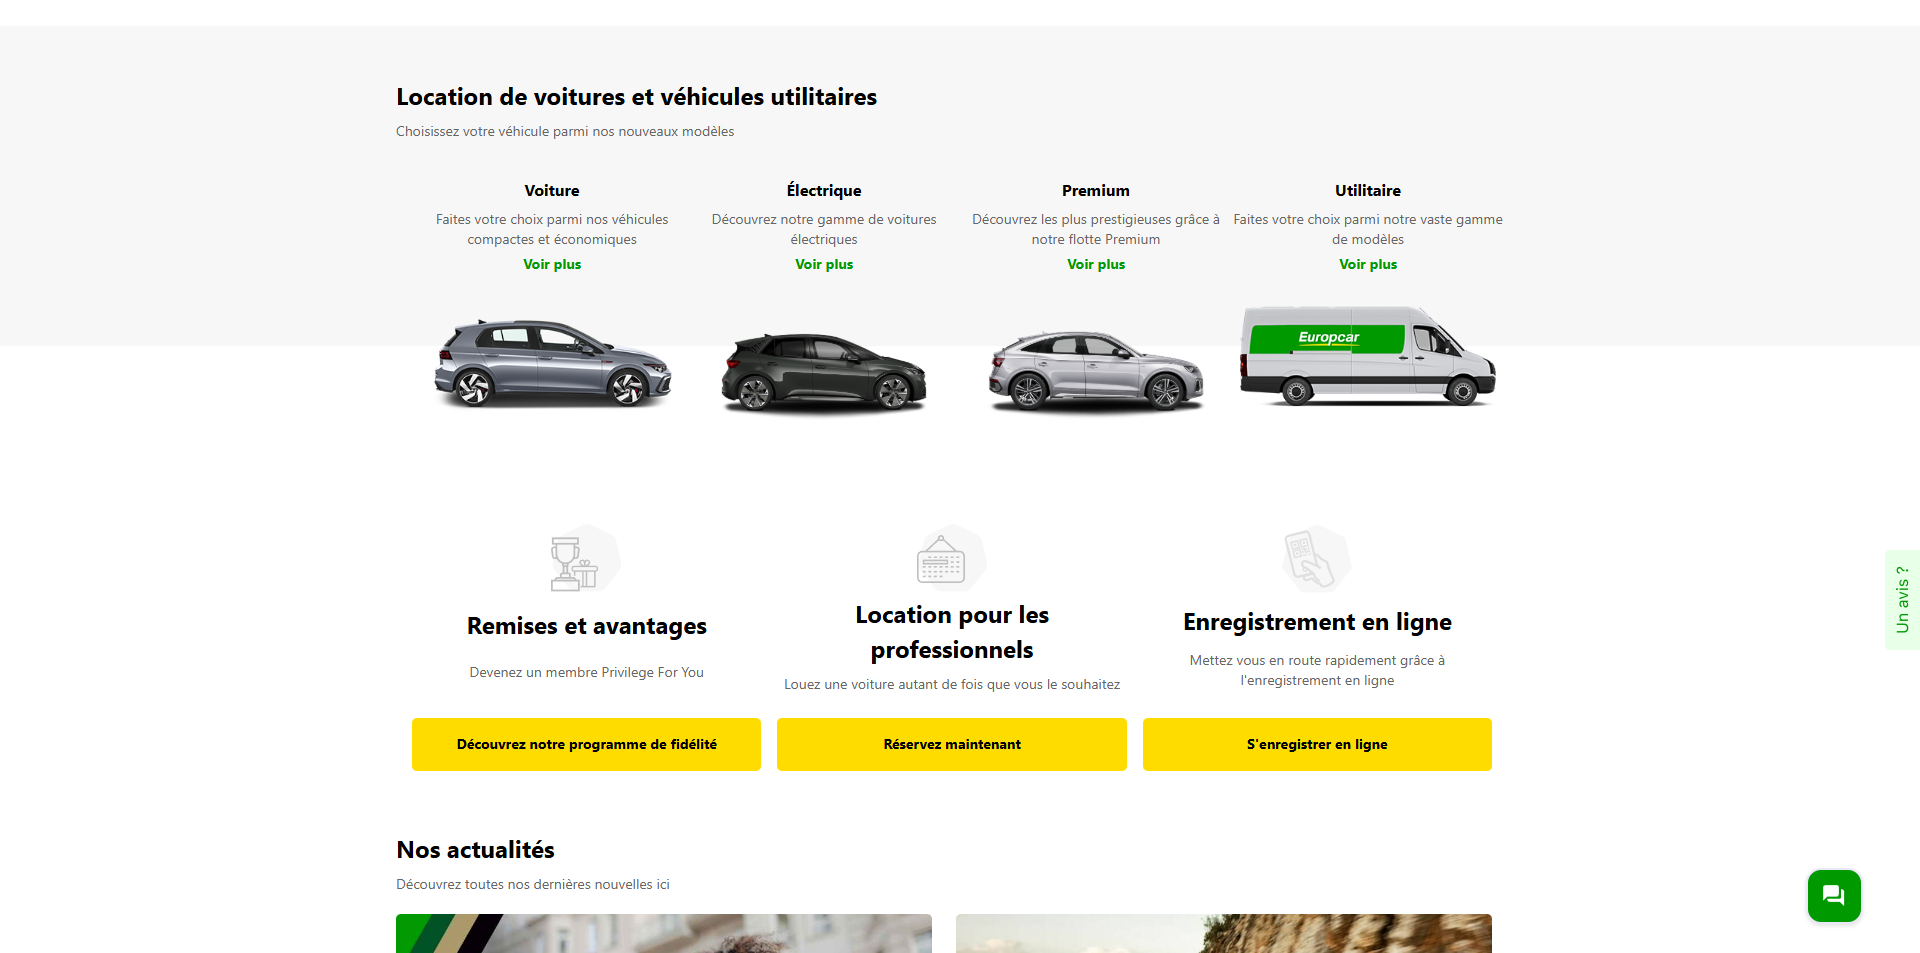
Task: Open the green chat bubble icon
Action: pos(1834,896)
